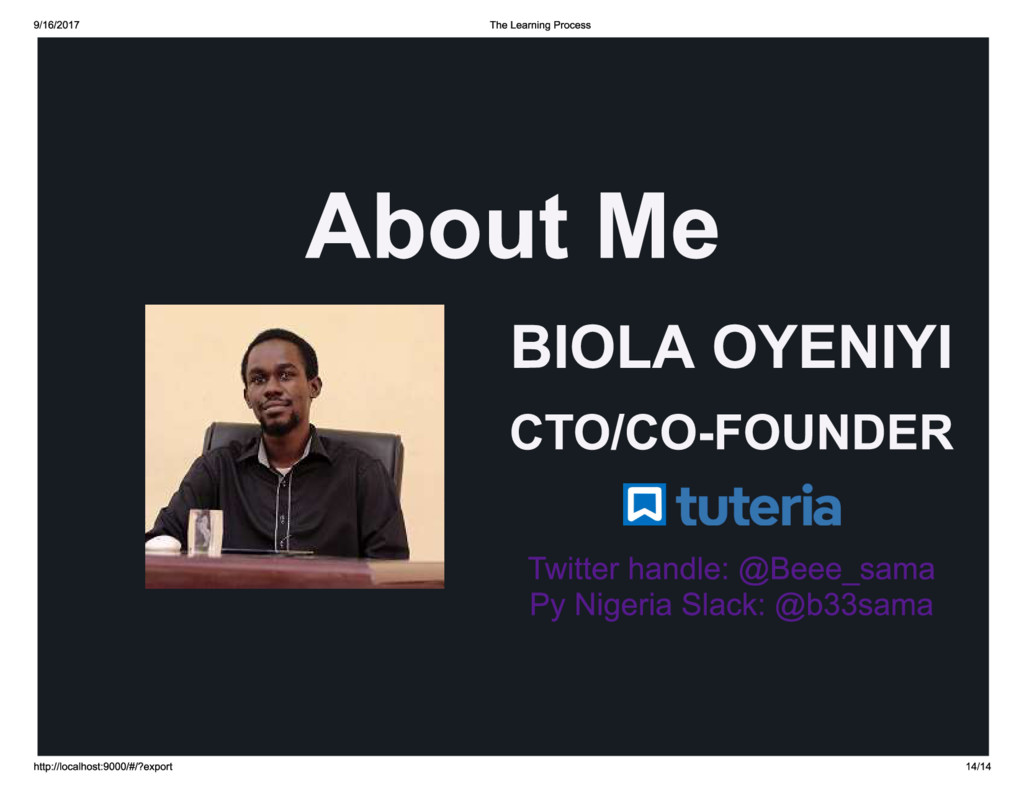Click the crystal glass block on the desk
Image resolution: width=1024 pixels, height=791 pixels.
pyautogui.click(x=205, y=532)
